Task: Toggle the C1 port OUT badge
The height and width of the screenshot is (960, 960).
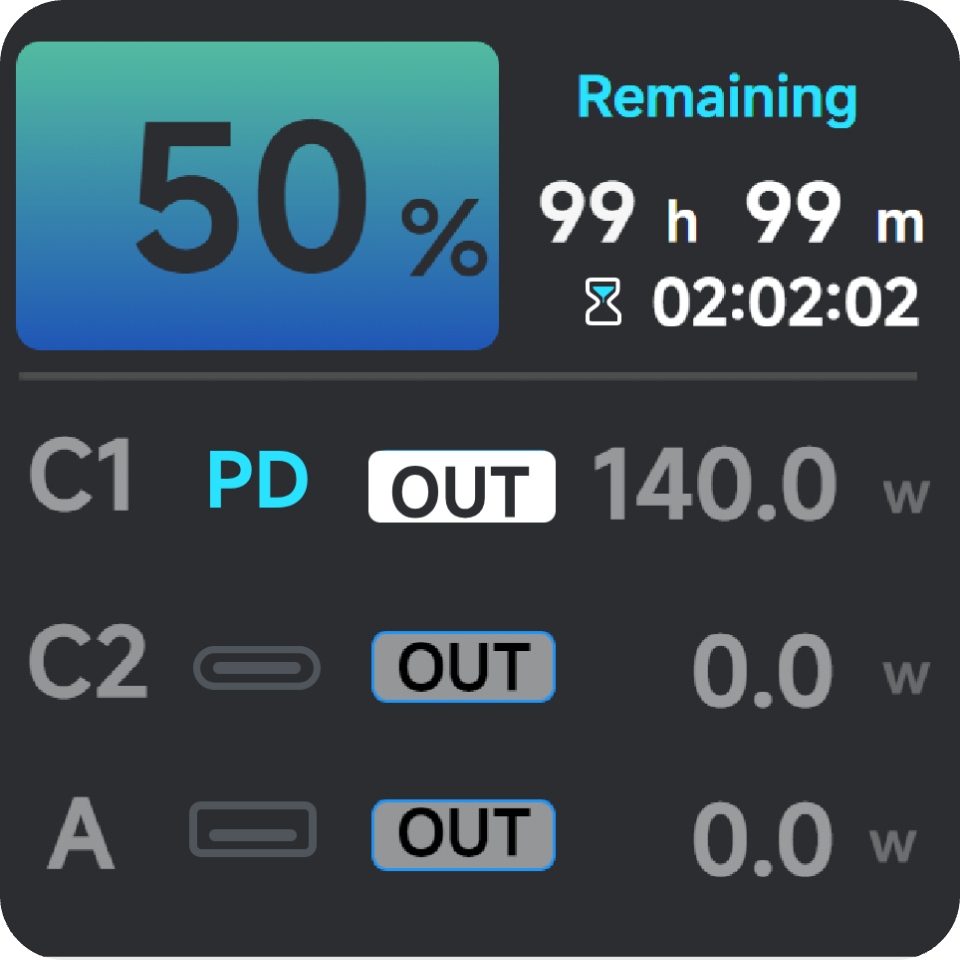Action: 461,486
